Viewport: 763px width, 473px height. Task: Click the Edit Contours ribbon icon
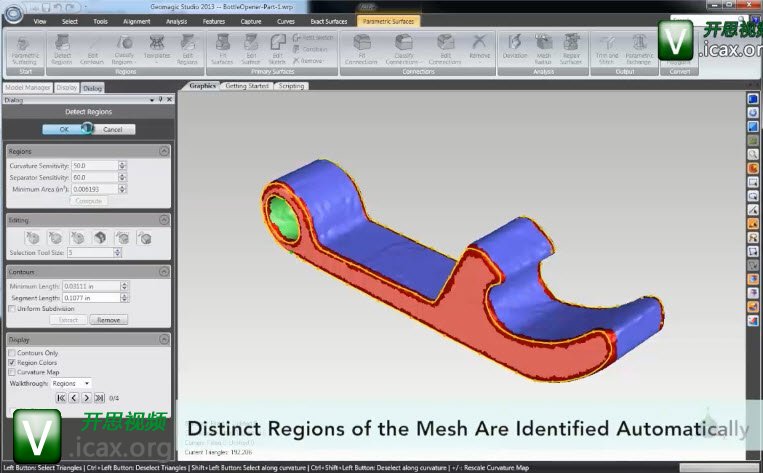(92, 50)
